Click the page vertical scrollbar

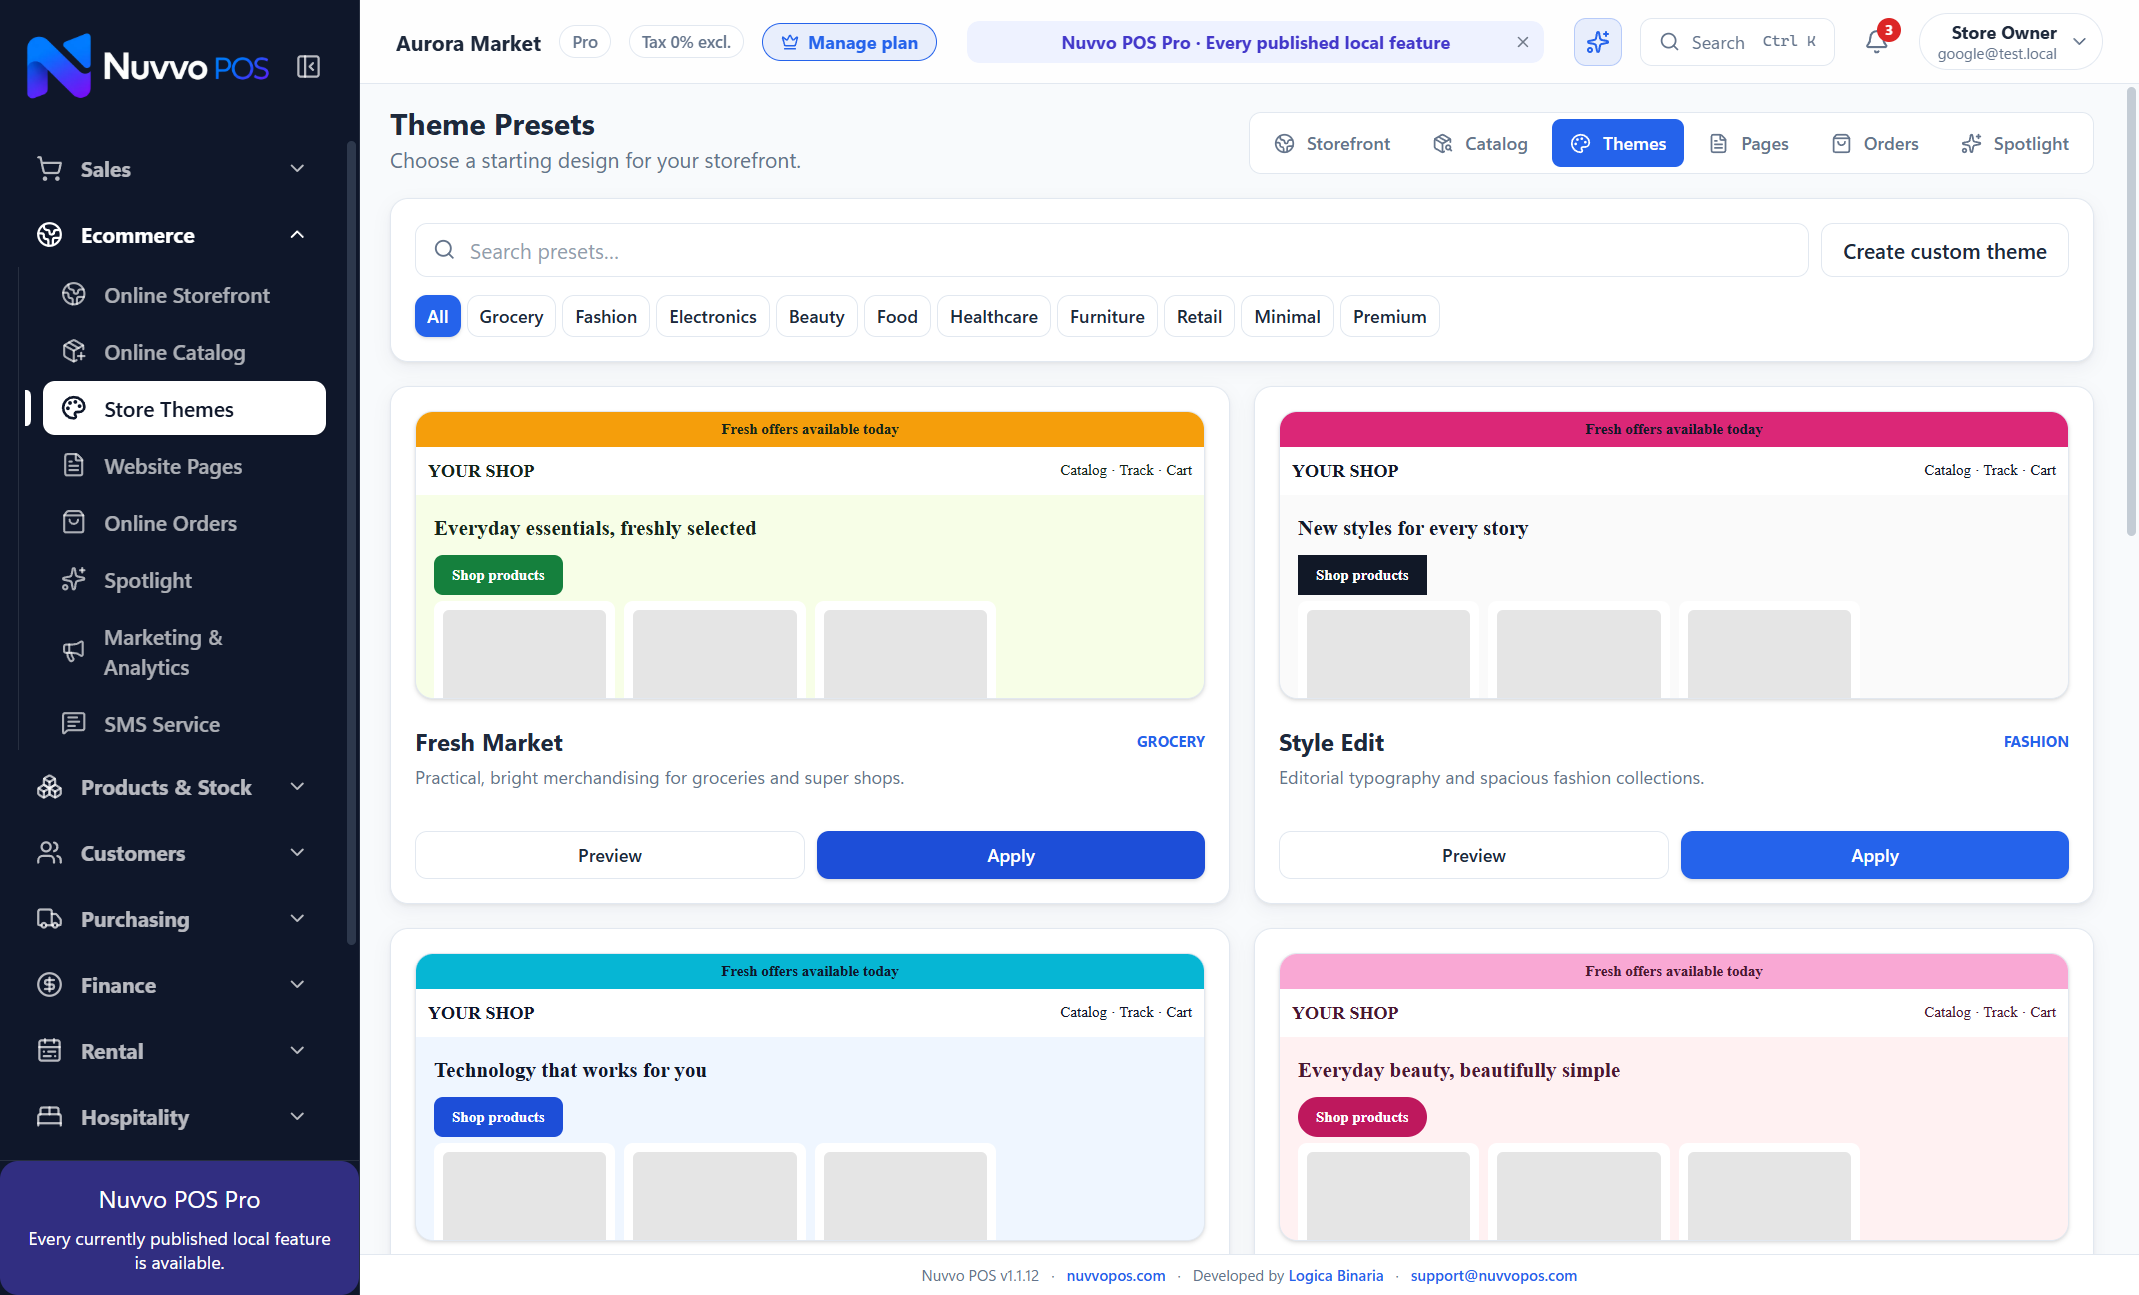pyautogui.click(x=2131, y=312)
